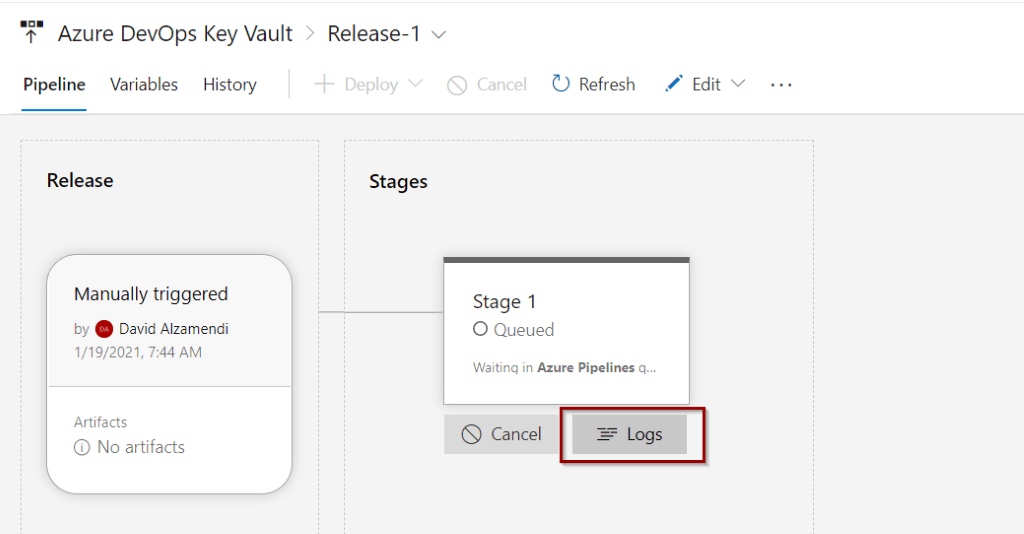Open the Manually triggered release card
This screenshot has width=1024, height=534.
169,374
